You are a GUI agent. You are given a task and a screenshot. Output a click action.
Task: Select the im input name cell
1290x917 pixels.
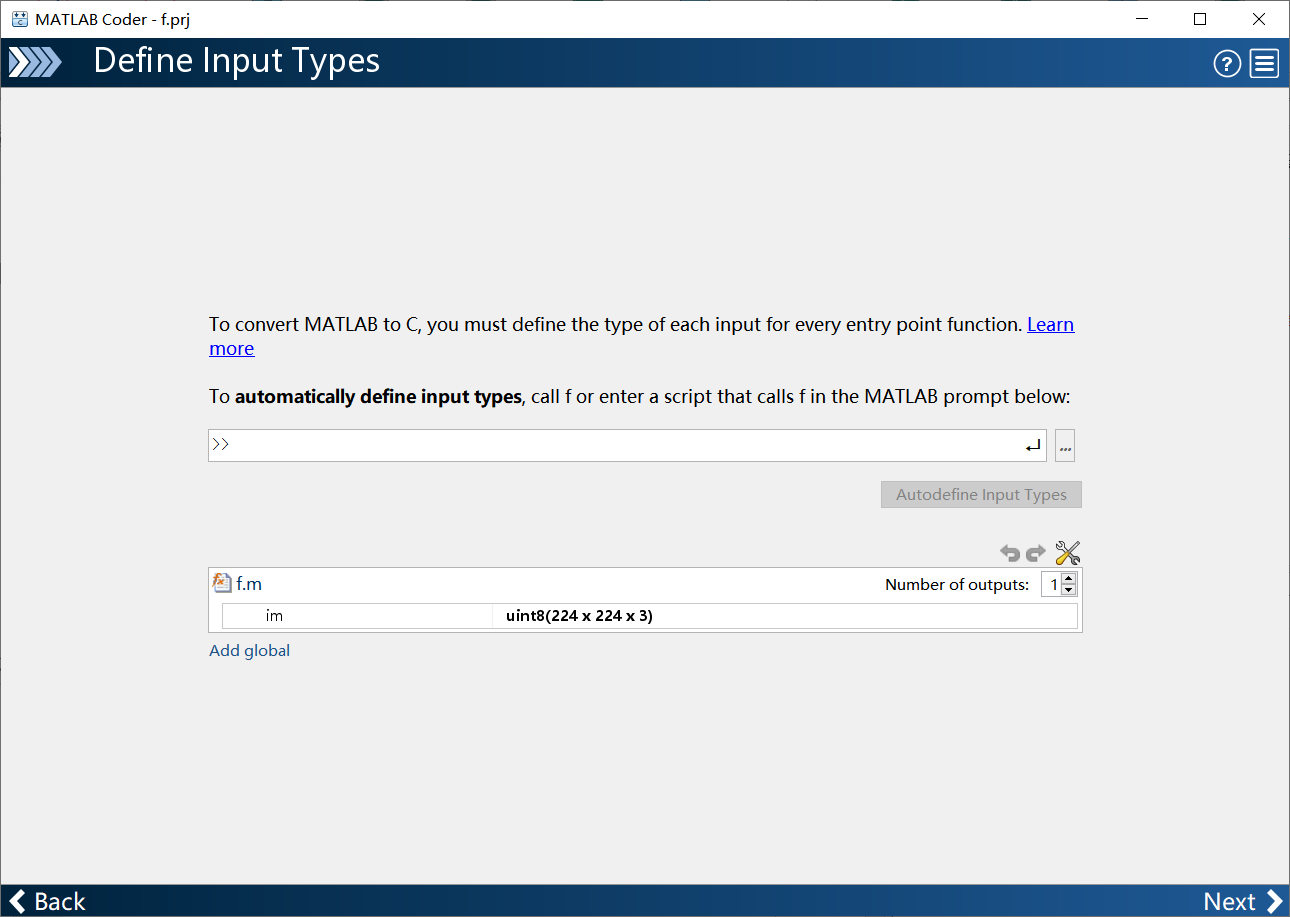click(357, 616)
